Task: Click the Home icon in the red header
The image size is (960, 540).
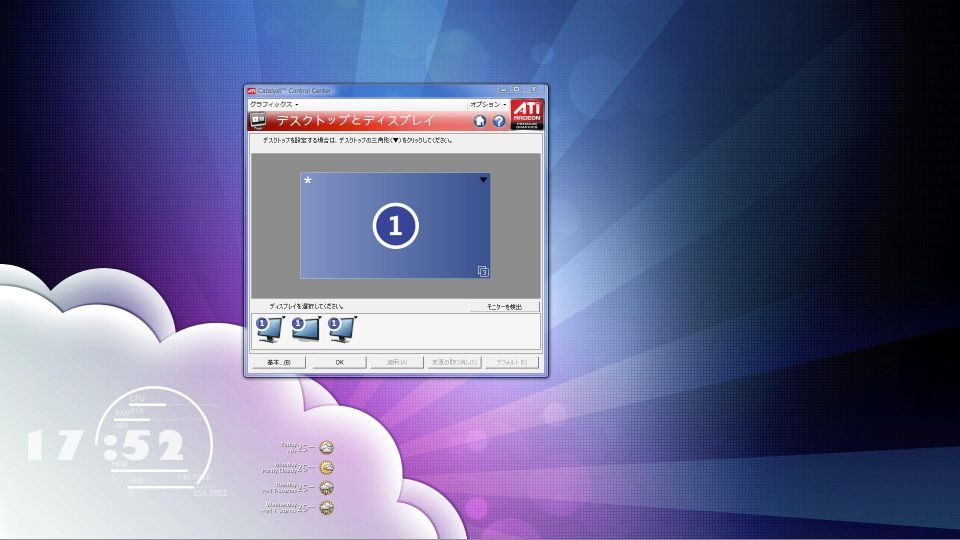Action: (480, 121)
